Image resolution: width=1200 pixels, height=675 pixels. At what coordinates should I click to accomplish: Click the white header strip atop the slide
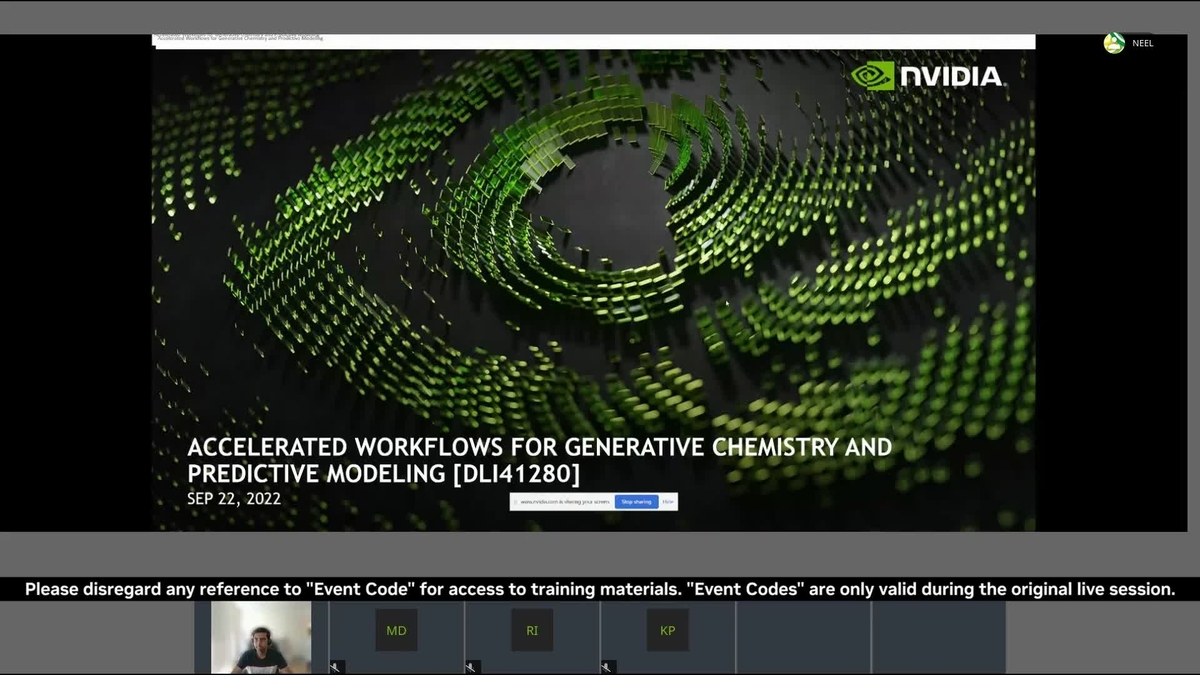pyautogui.click(x=593, y=41)
